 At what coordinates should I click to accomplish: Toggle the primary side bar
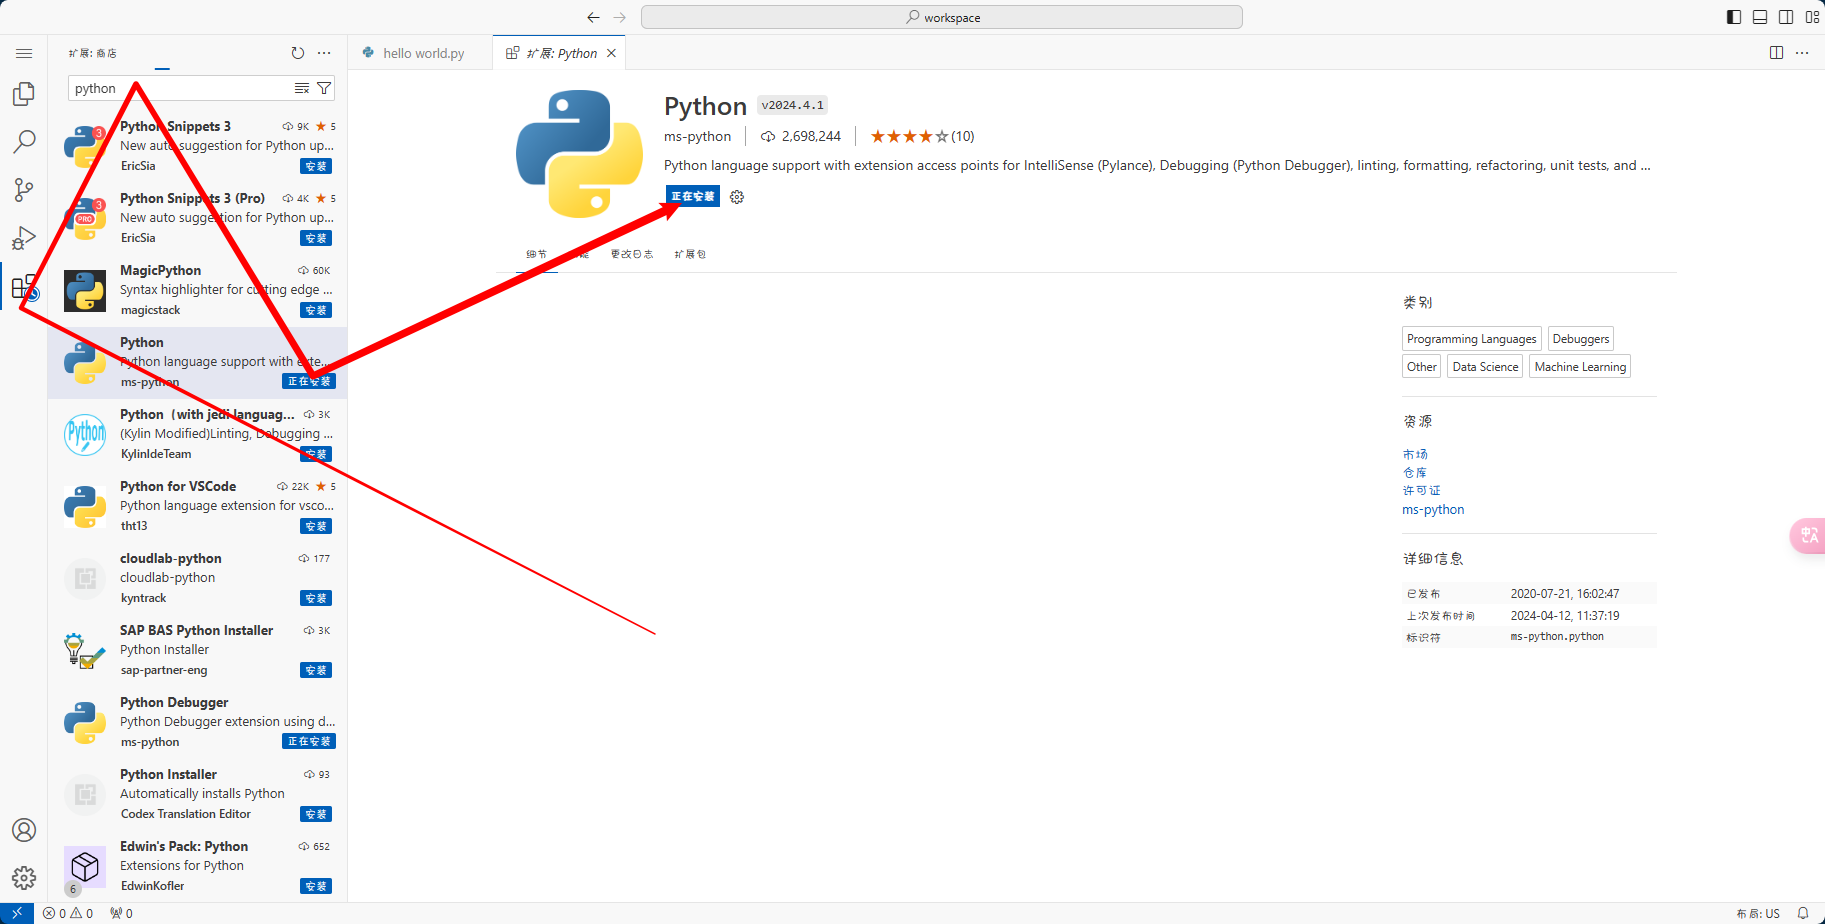click(x=1734, y=17)
